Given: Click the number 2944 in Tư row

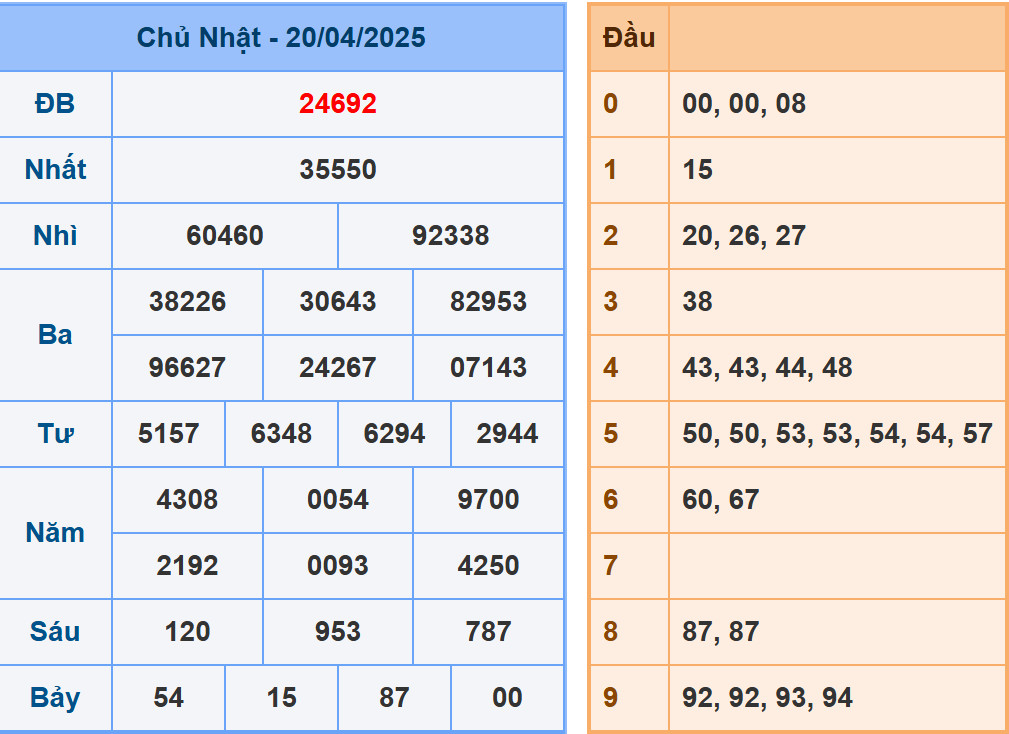Looking at the screenshot, I should [506, 434].
